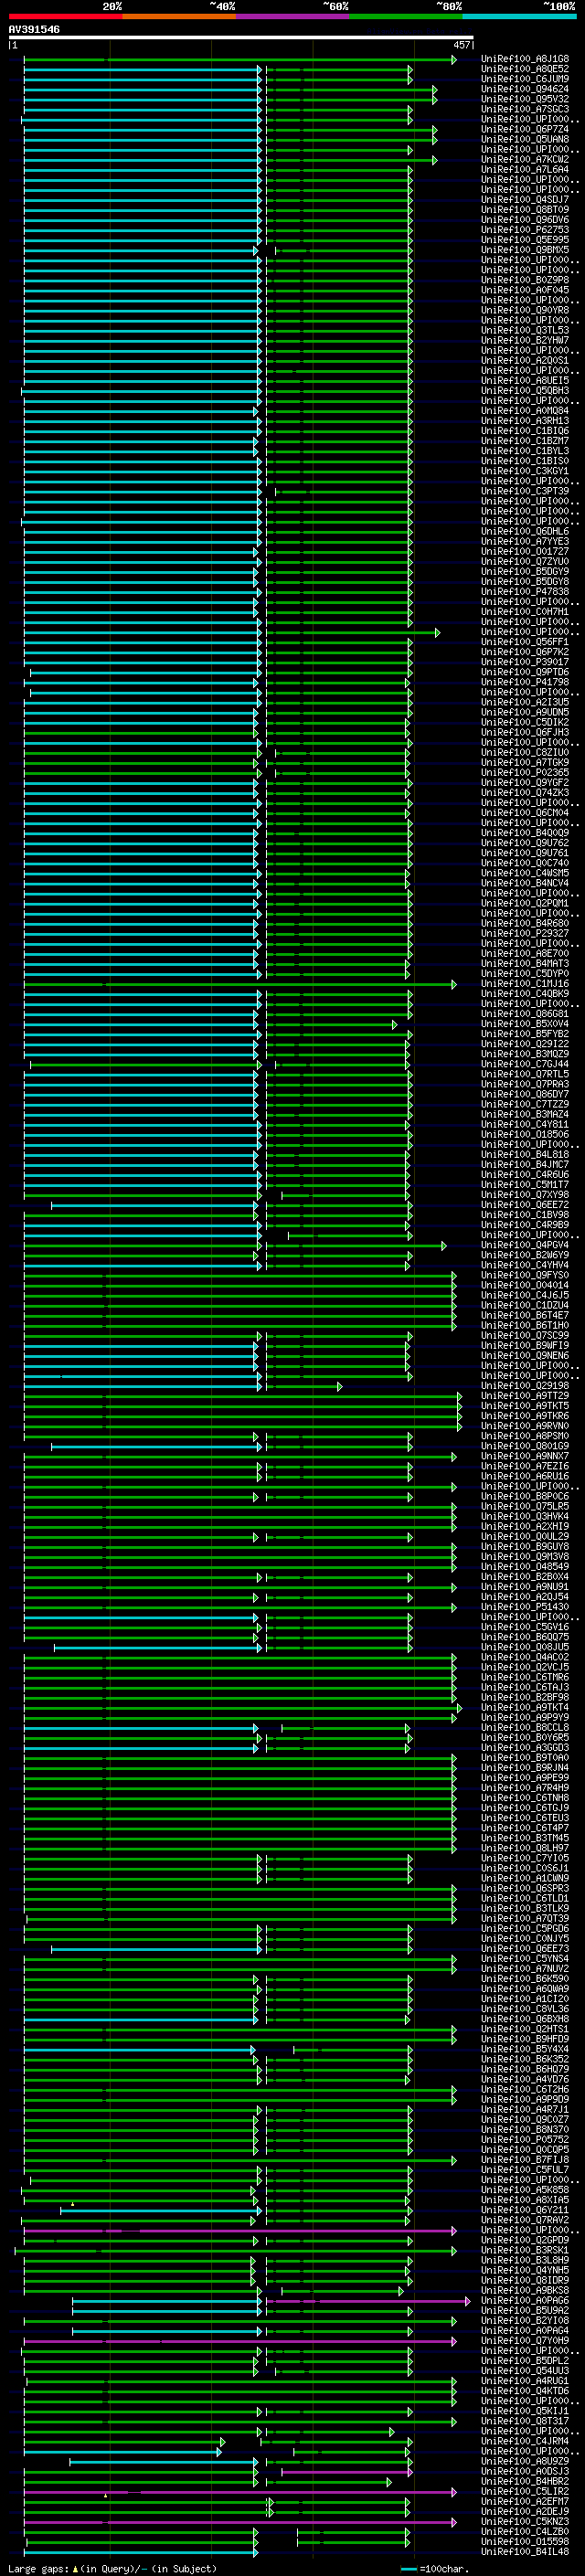This screenshot has height=2576, width=585.
Task: Select hit label UniRef100_Q54UU3
Action: coord(525,2370)
